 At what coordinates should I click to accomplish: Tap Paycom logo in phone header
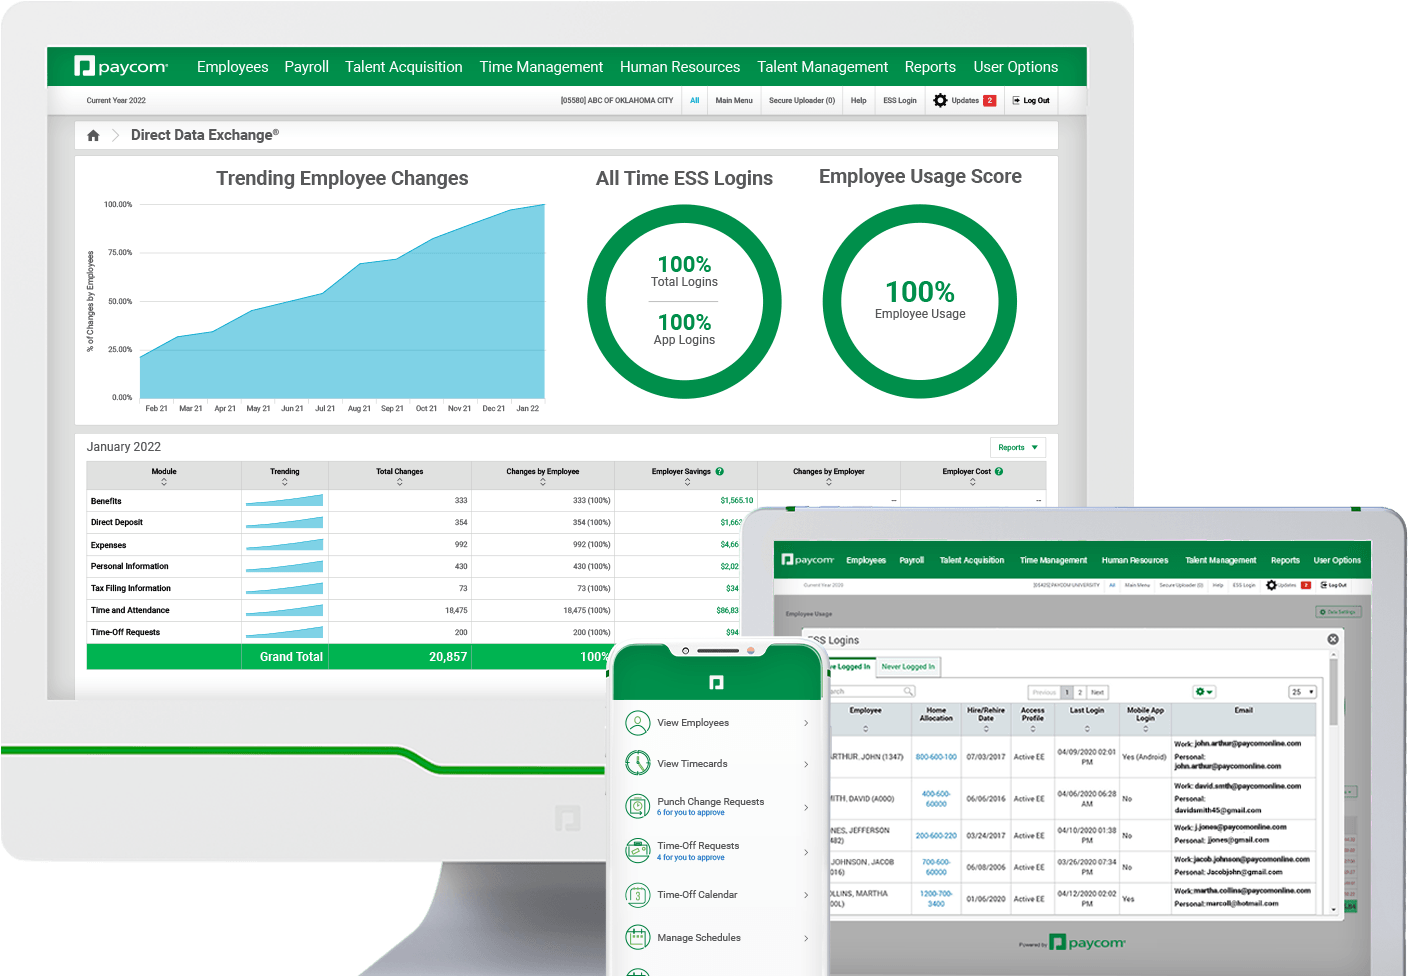point(716,682)
